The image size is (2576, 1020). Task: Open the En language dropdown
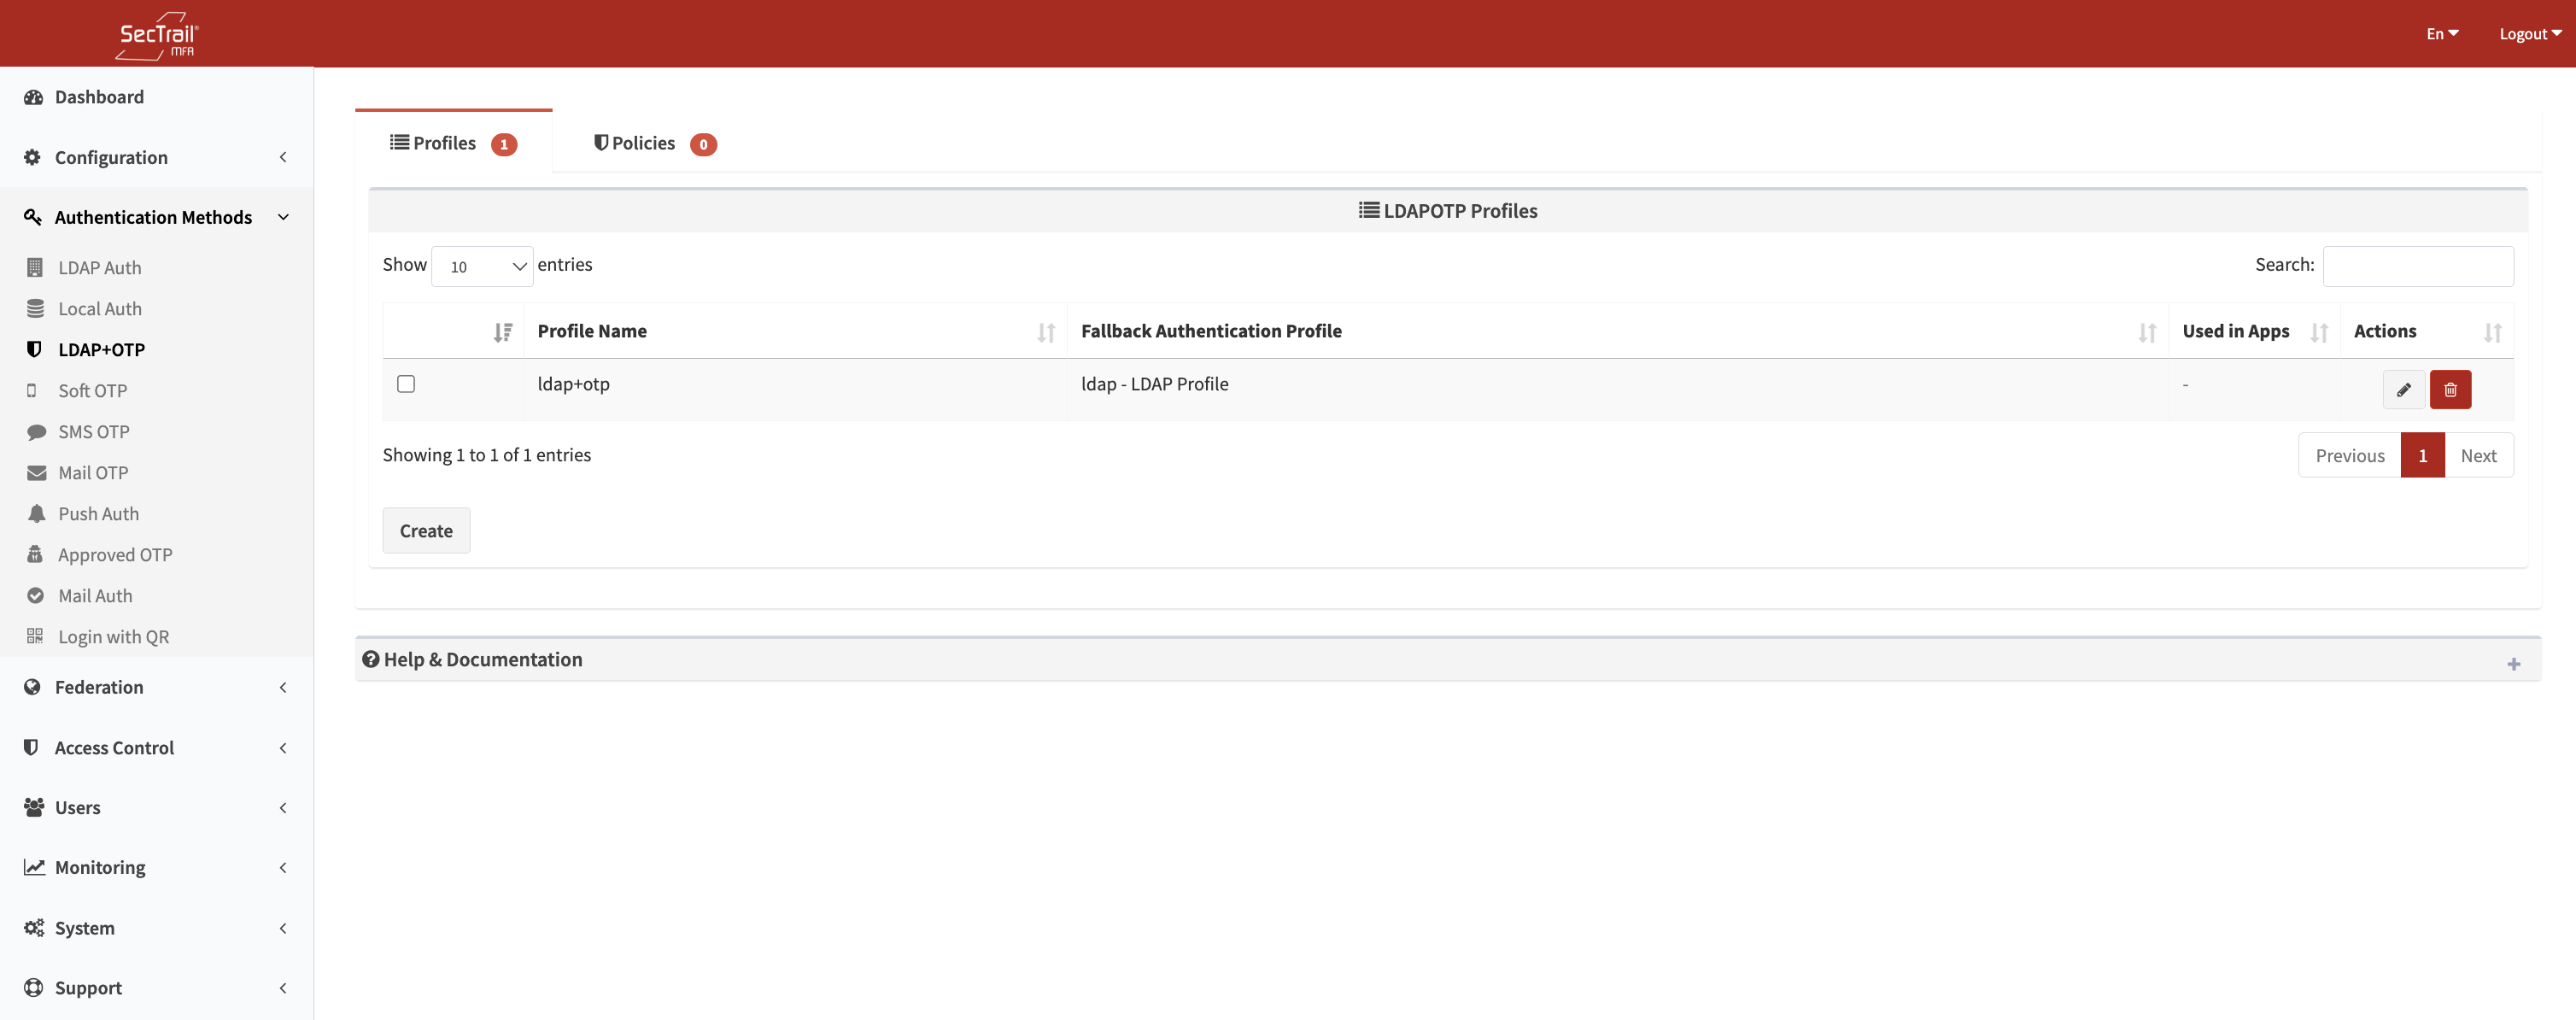coord(2441,33)
